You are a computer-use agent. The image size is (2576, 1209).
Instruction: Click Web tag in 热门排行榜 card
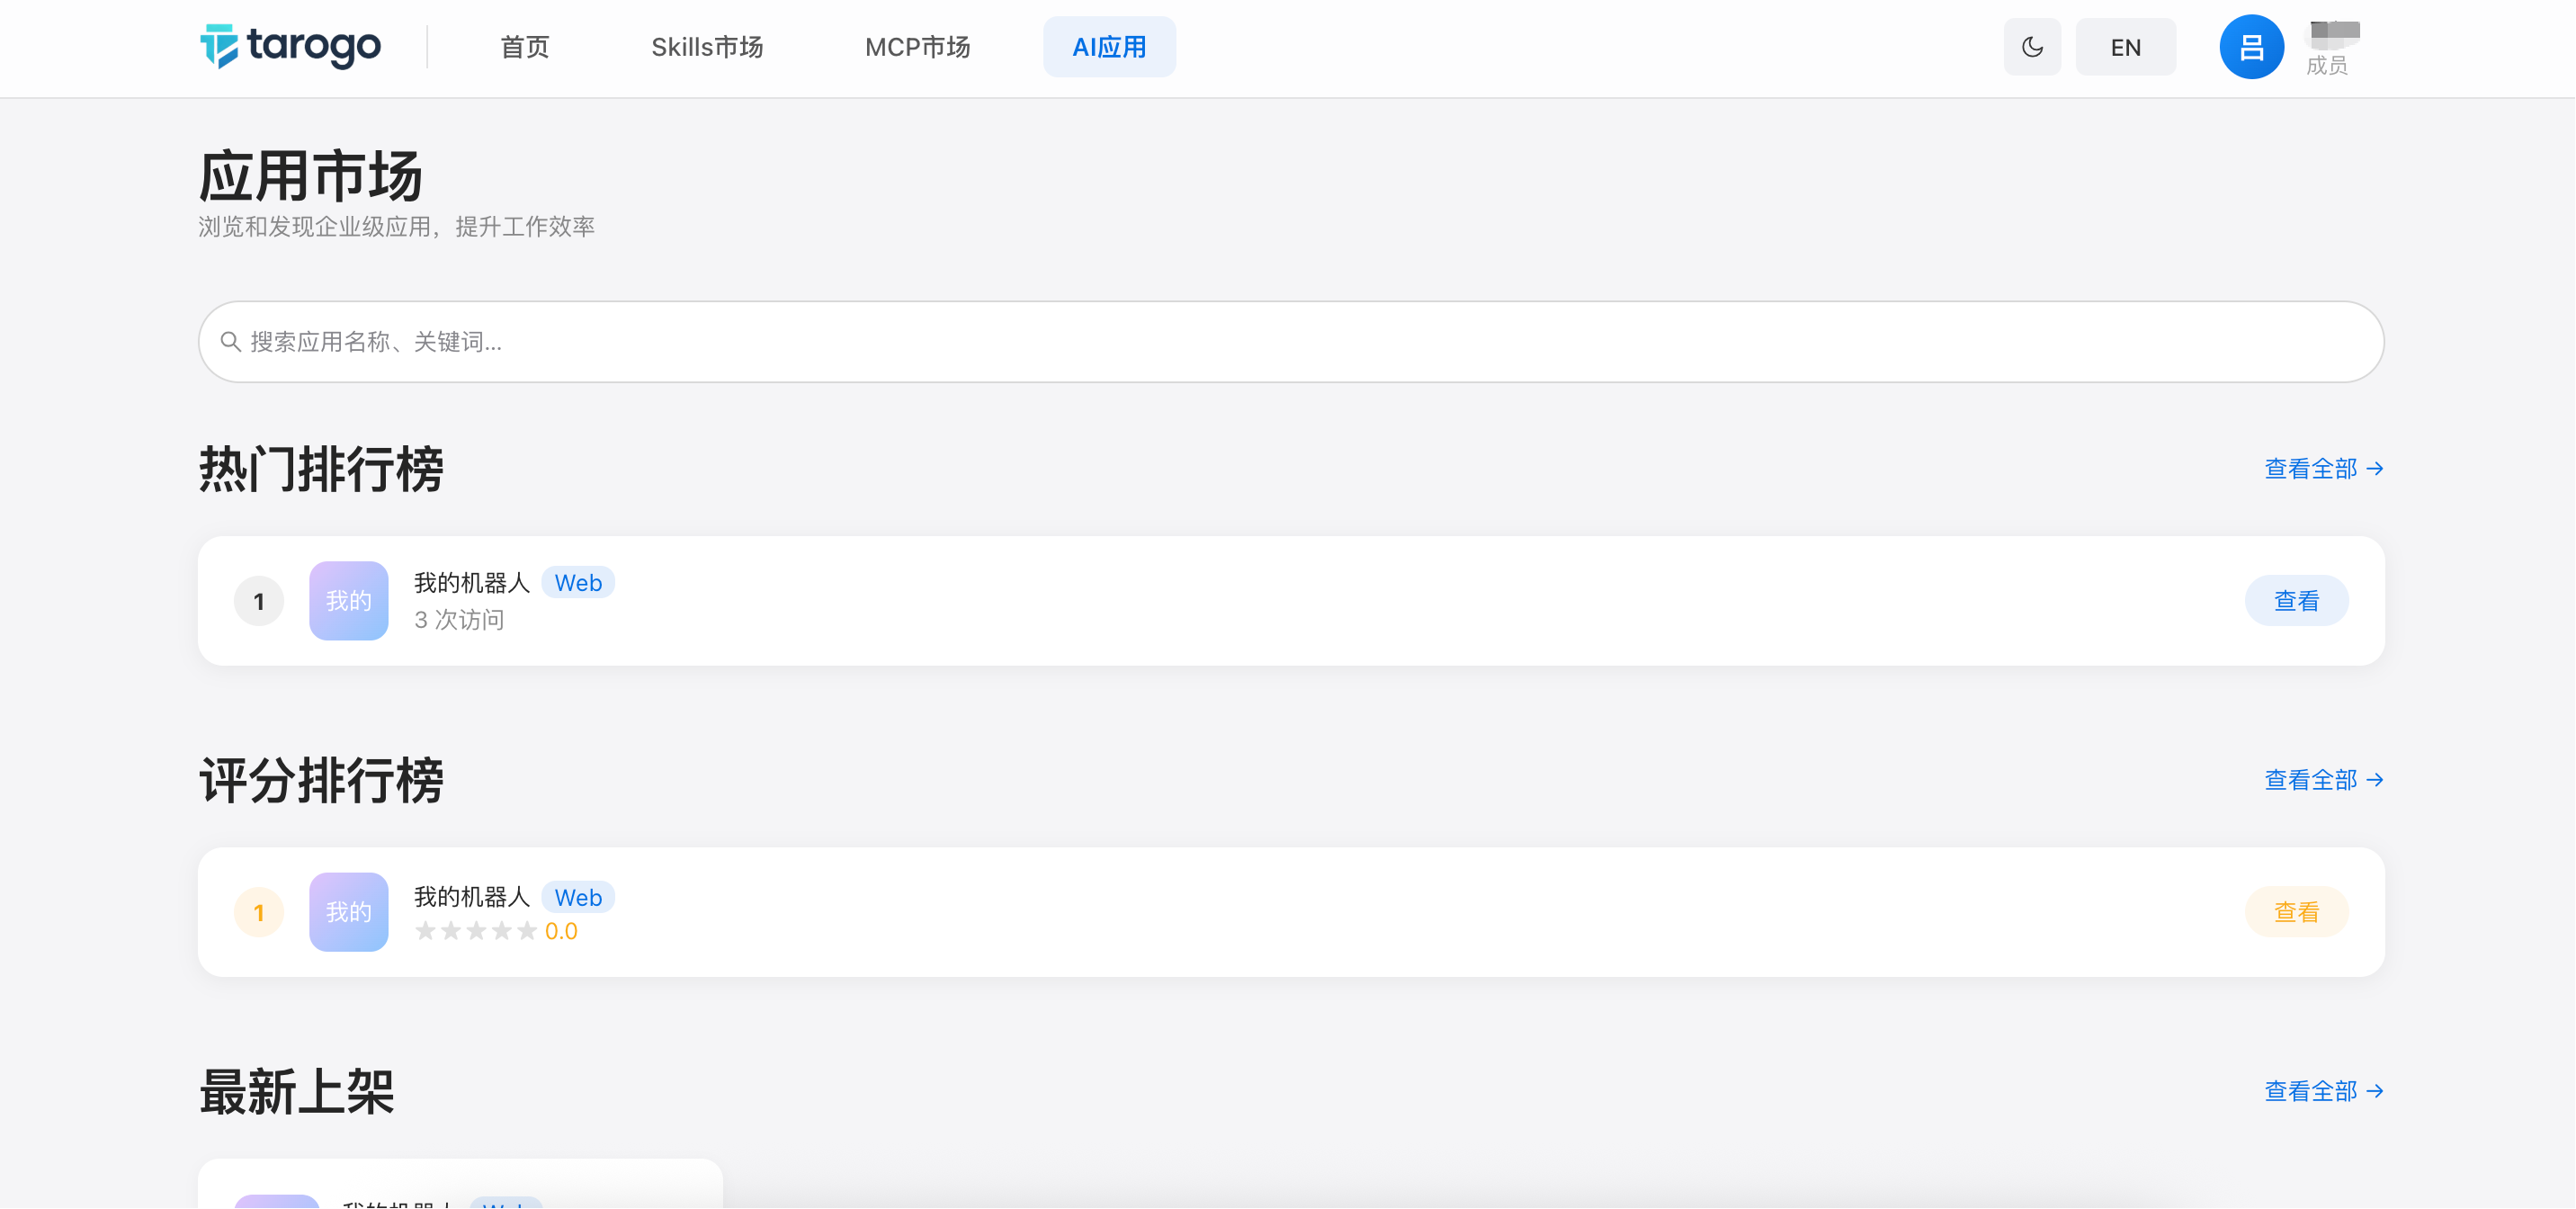[x=578, y=583]
